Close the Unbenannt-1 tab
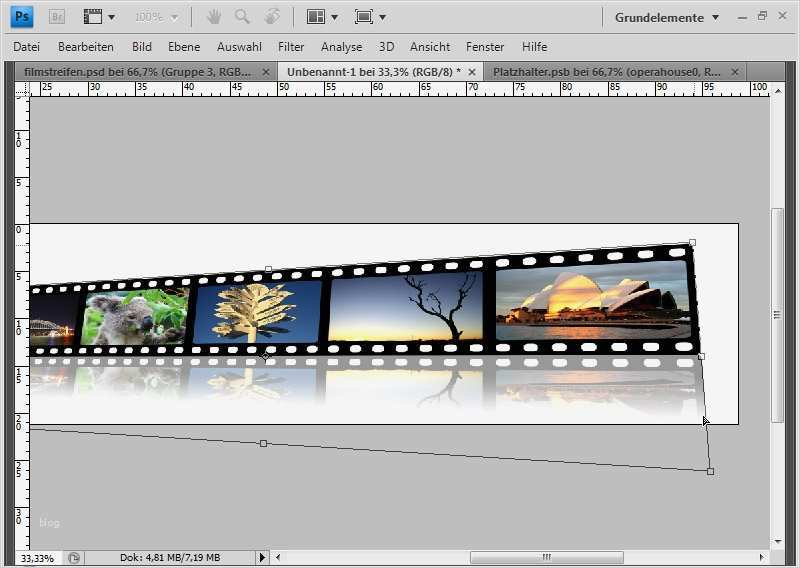Image resolution: width=800 pixels, height=568 pixels. pyautogui.click(x=472, y=72)
